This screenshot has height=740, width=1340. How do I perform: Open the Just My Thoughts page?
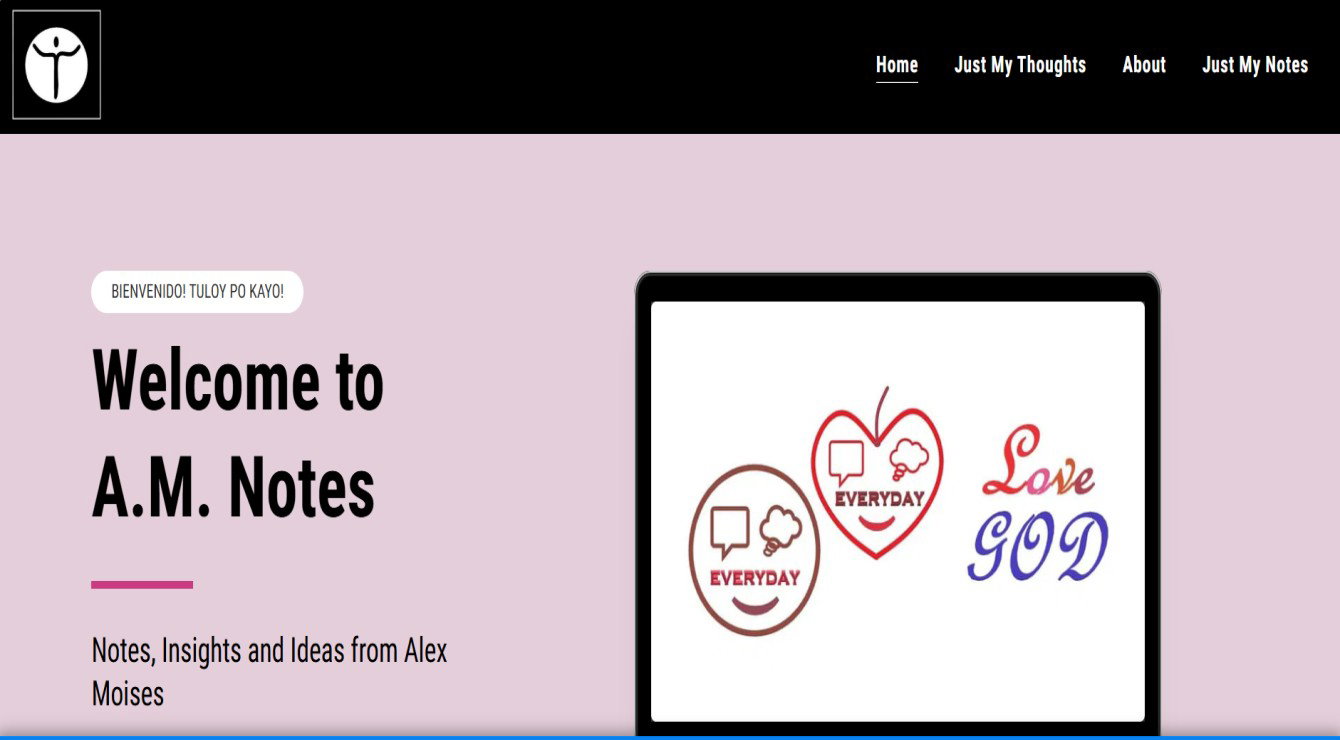click(1020, 65)
